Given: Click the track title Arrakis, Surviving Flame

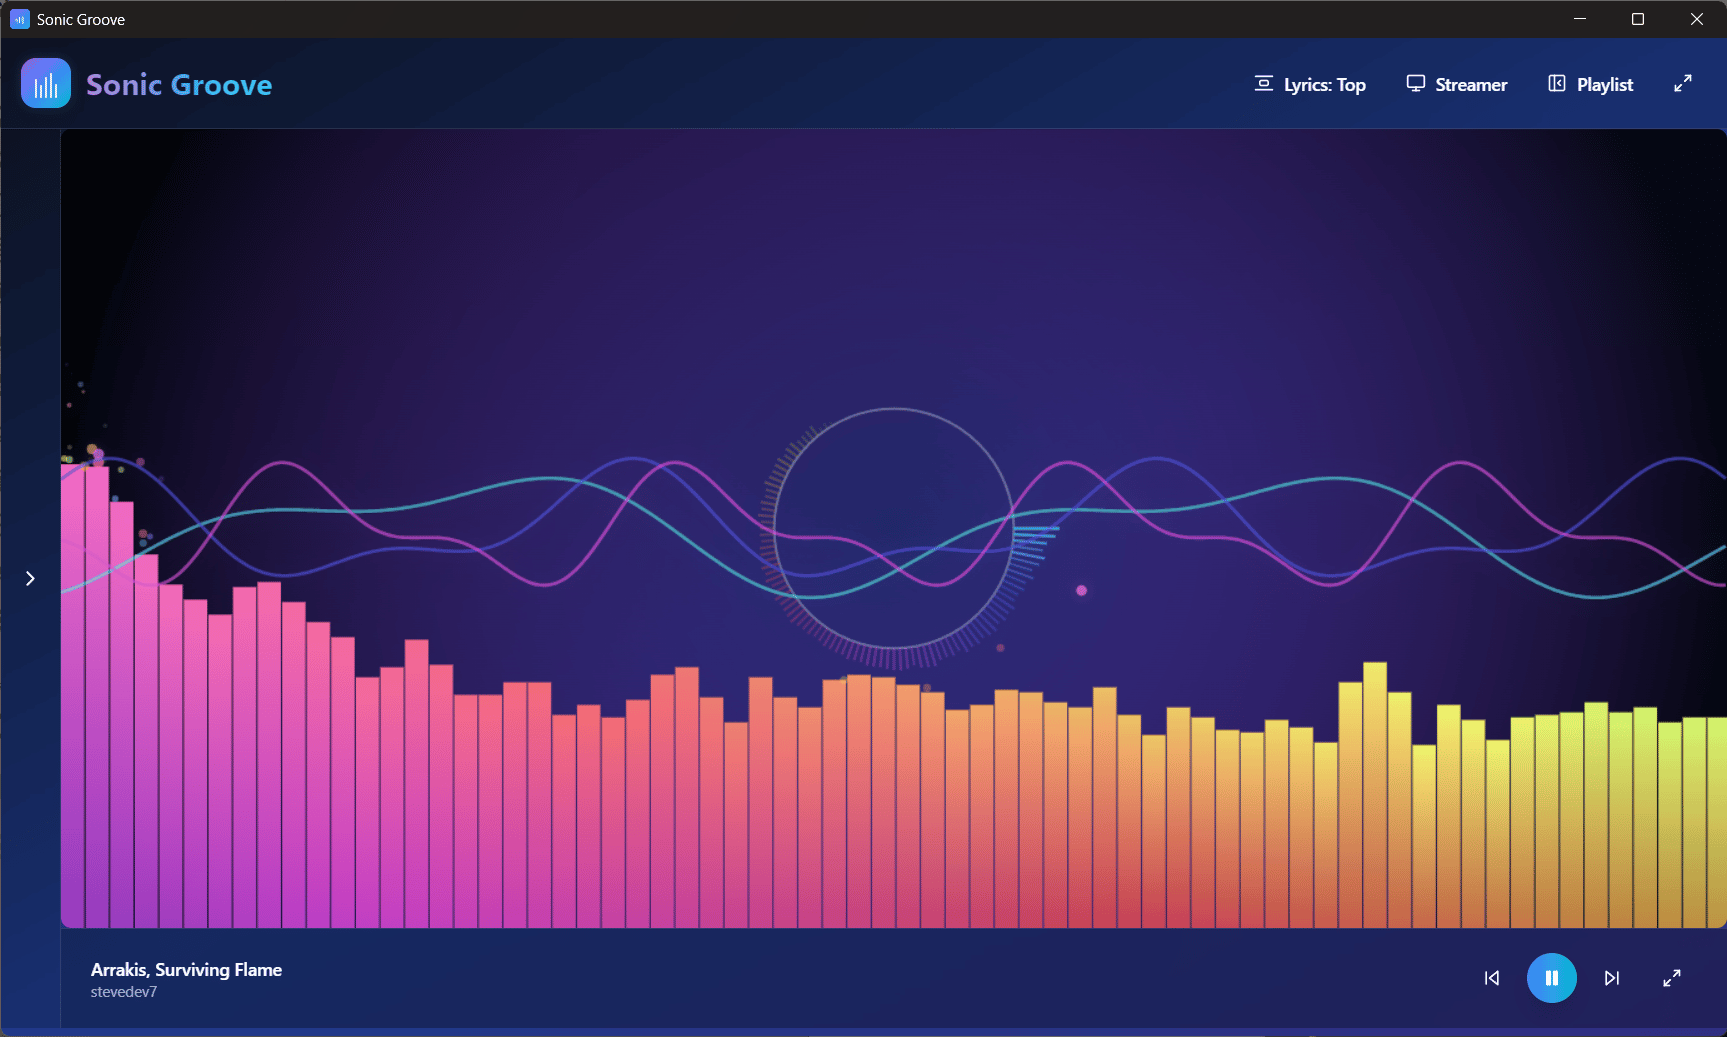Looking at the screenshot, I should tap(186, 969).
